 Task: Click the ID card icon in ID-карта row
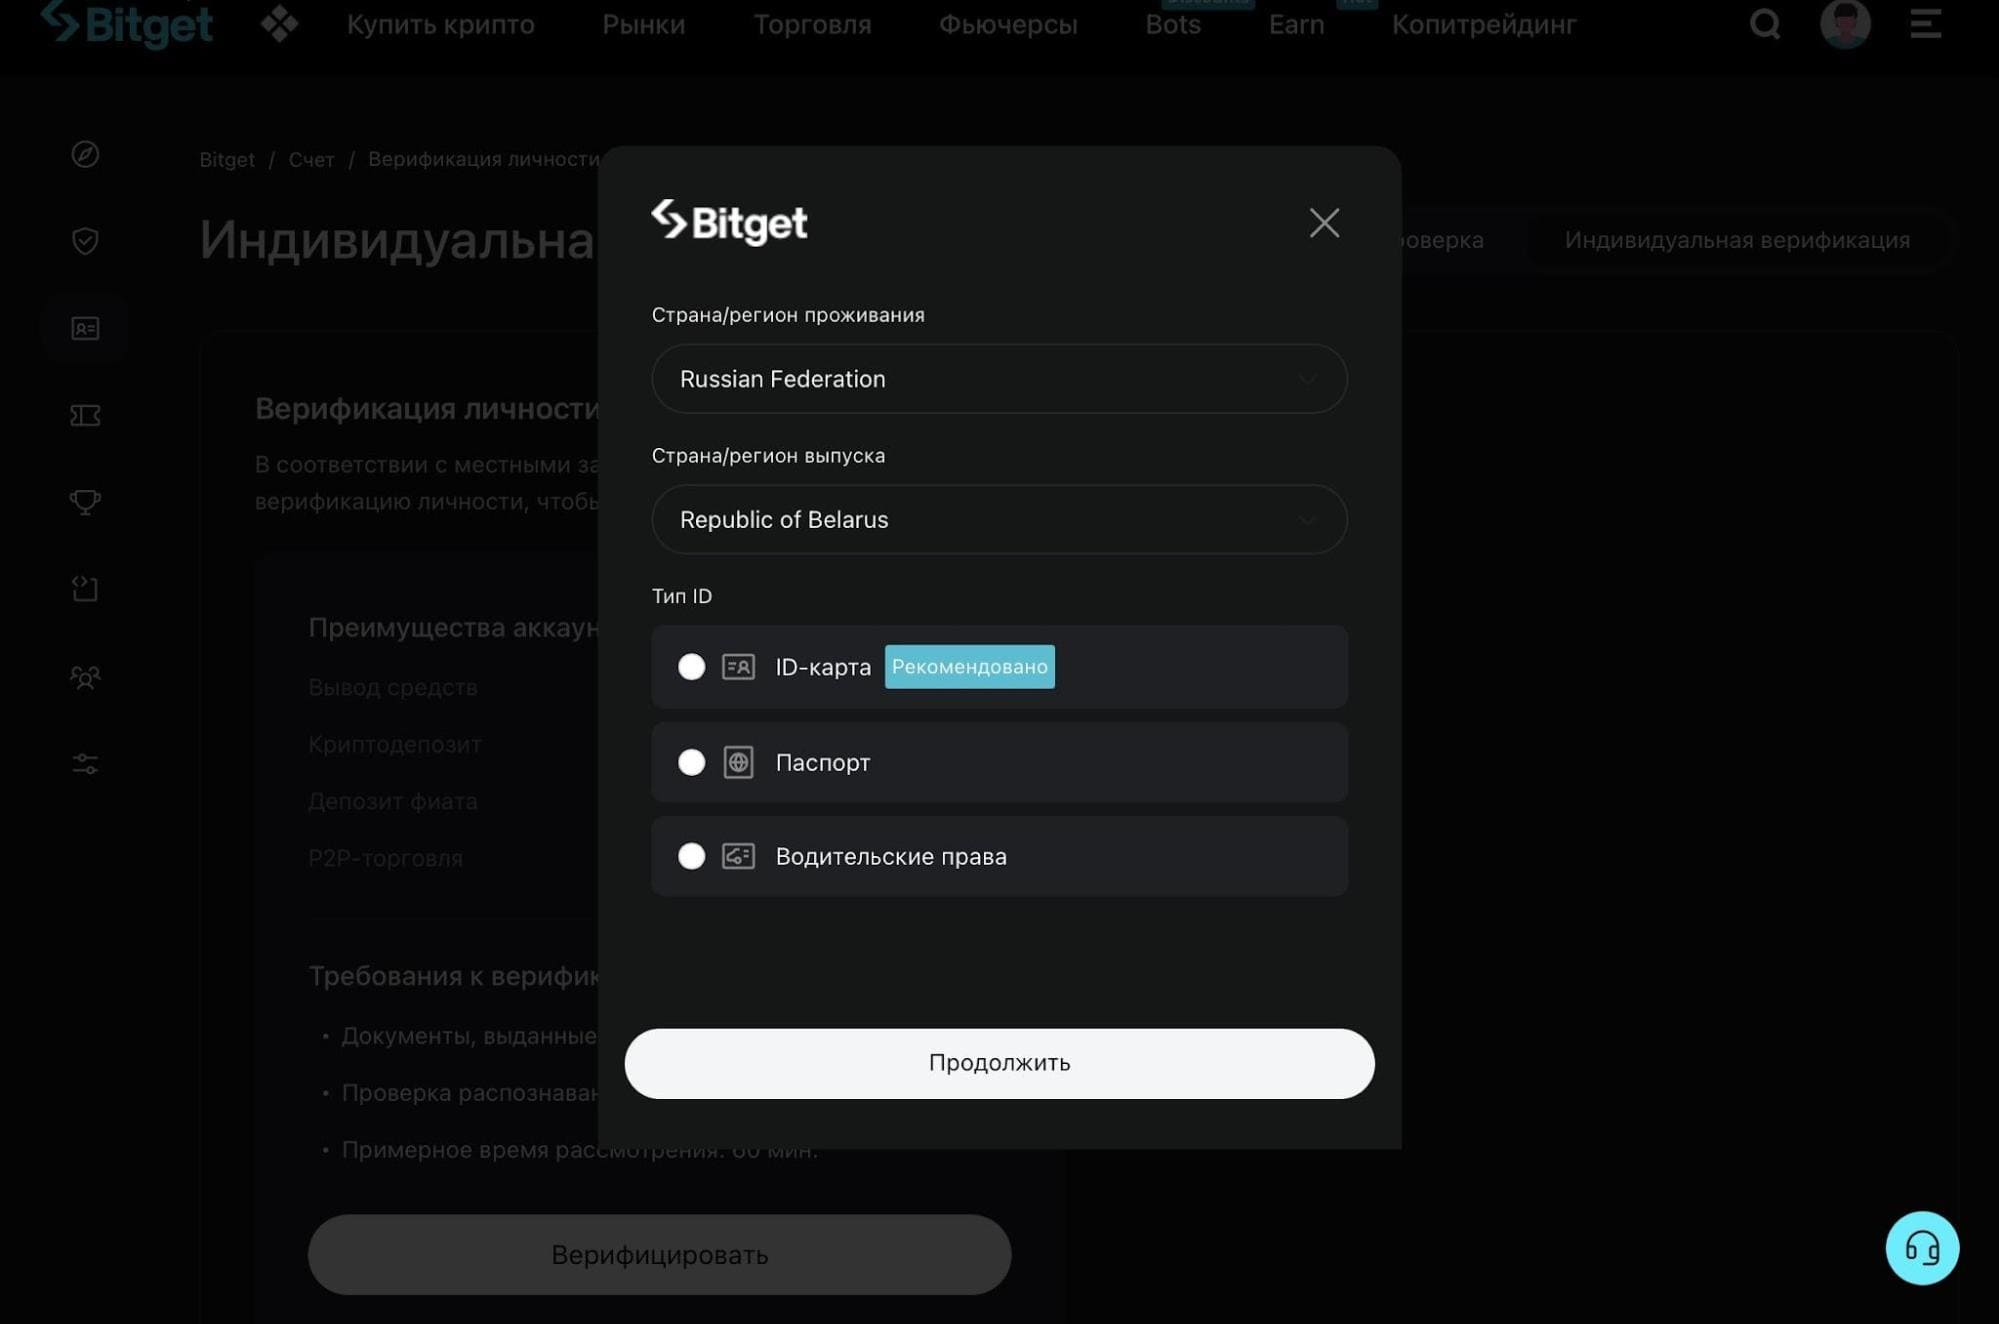coord(738,666)
